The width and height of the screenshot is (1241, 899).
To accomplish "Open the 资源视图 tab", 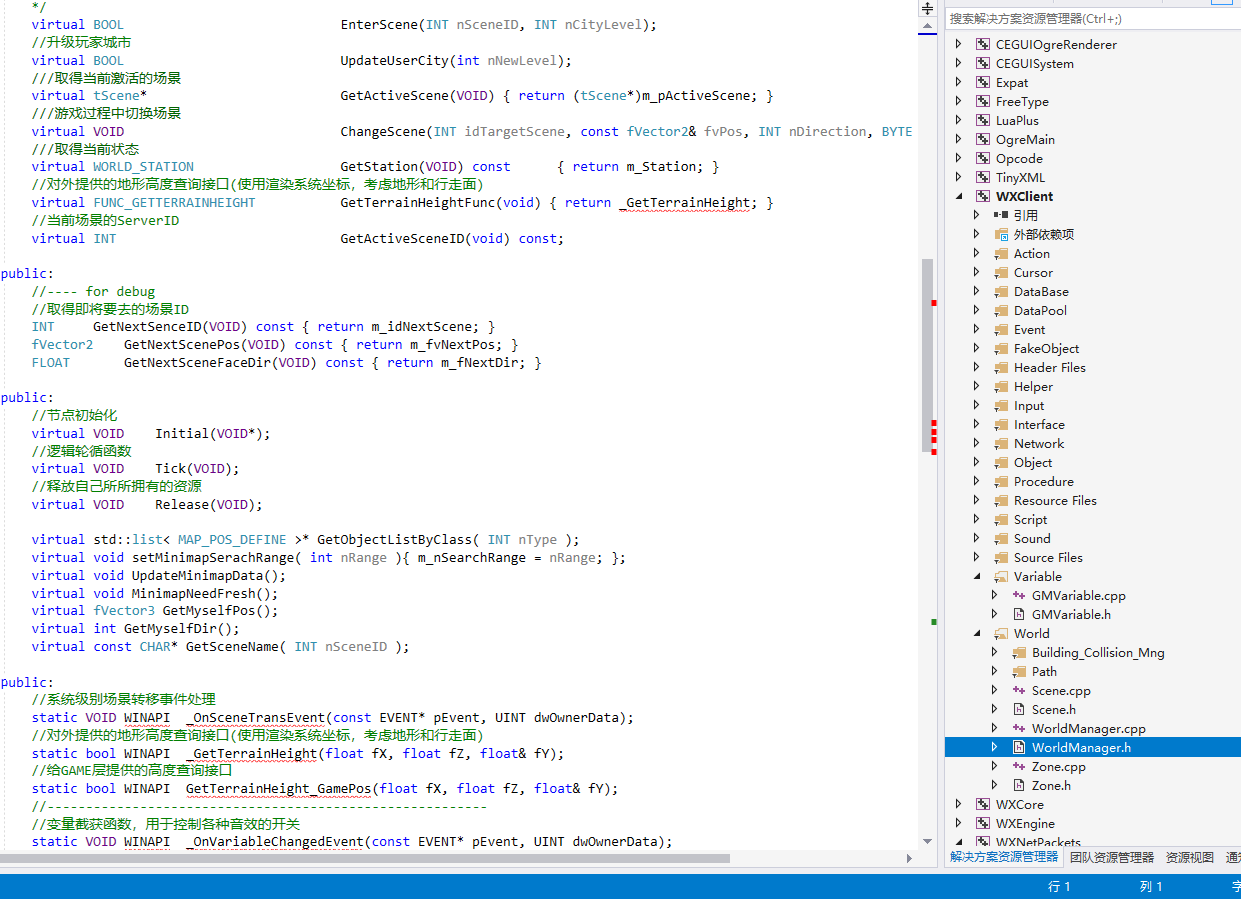I will click(1189, 858).
